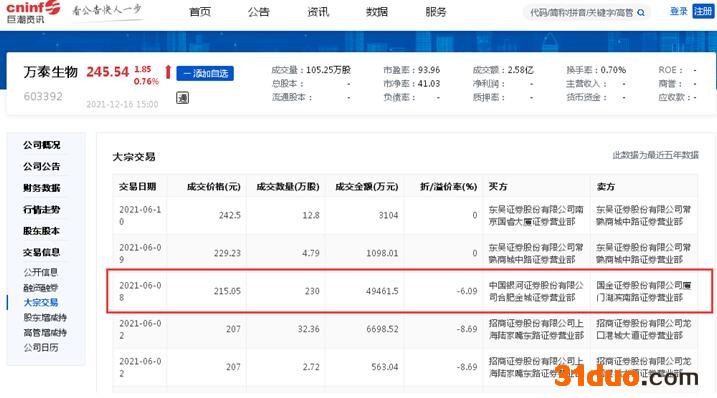This screenshot has height=398, width=717.
Task: Click the 成交数量(万股) column header
Action: (x=288, y=187)
